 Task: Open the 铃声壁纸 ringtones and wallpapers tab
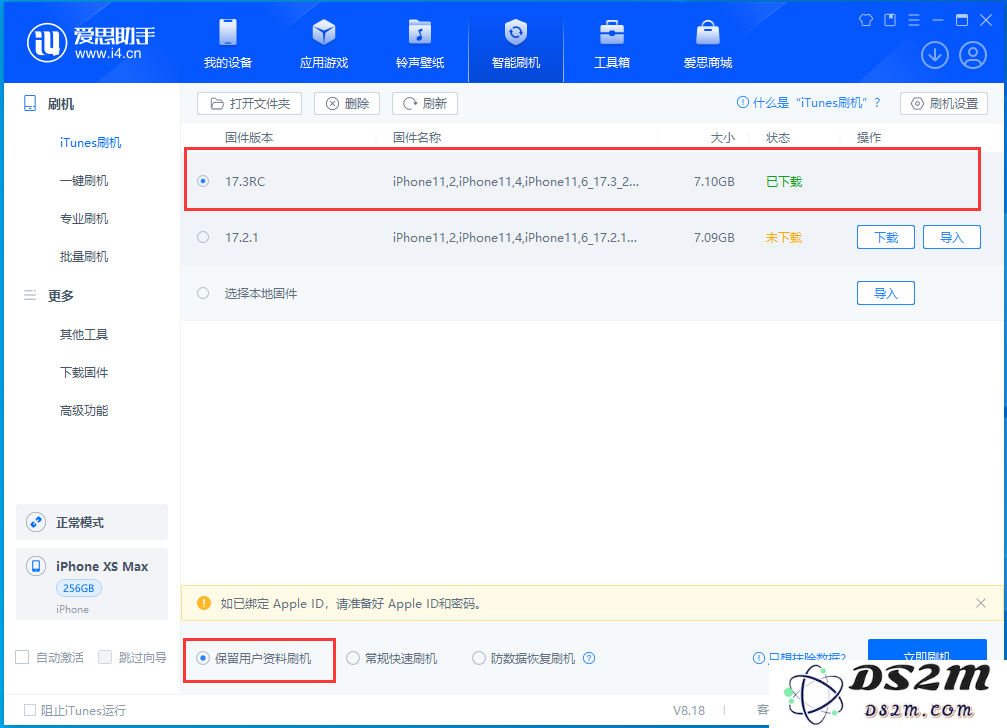point(420,44)
